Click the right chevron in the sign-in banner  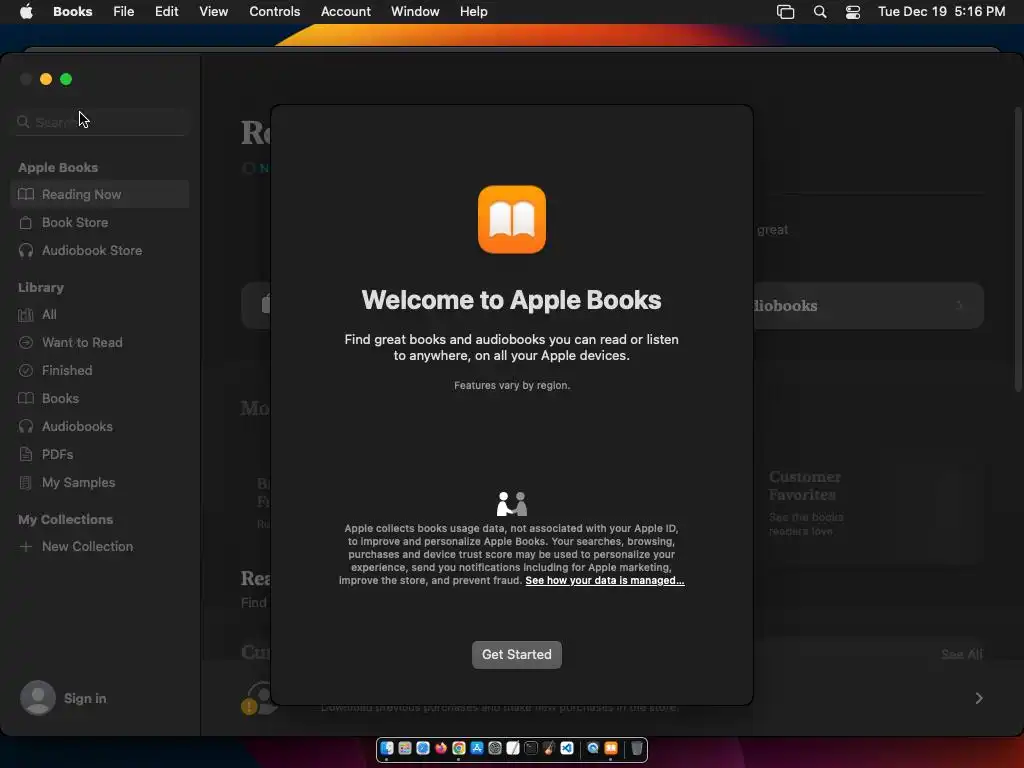978,698
